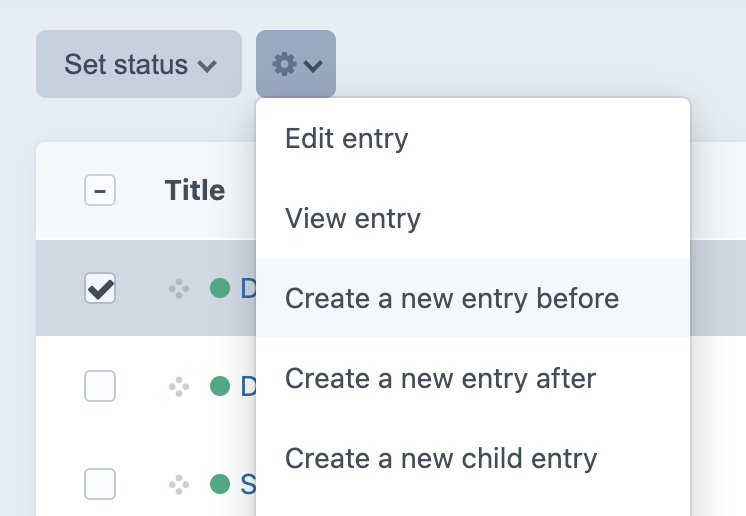Click the green status dot in second row
Viewport: 746px width, 516px height.
pyautogui.click(x=220, y=385)
